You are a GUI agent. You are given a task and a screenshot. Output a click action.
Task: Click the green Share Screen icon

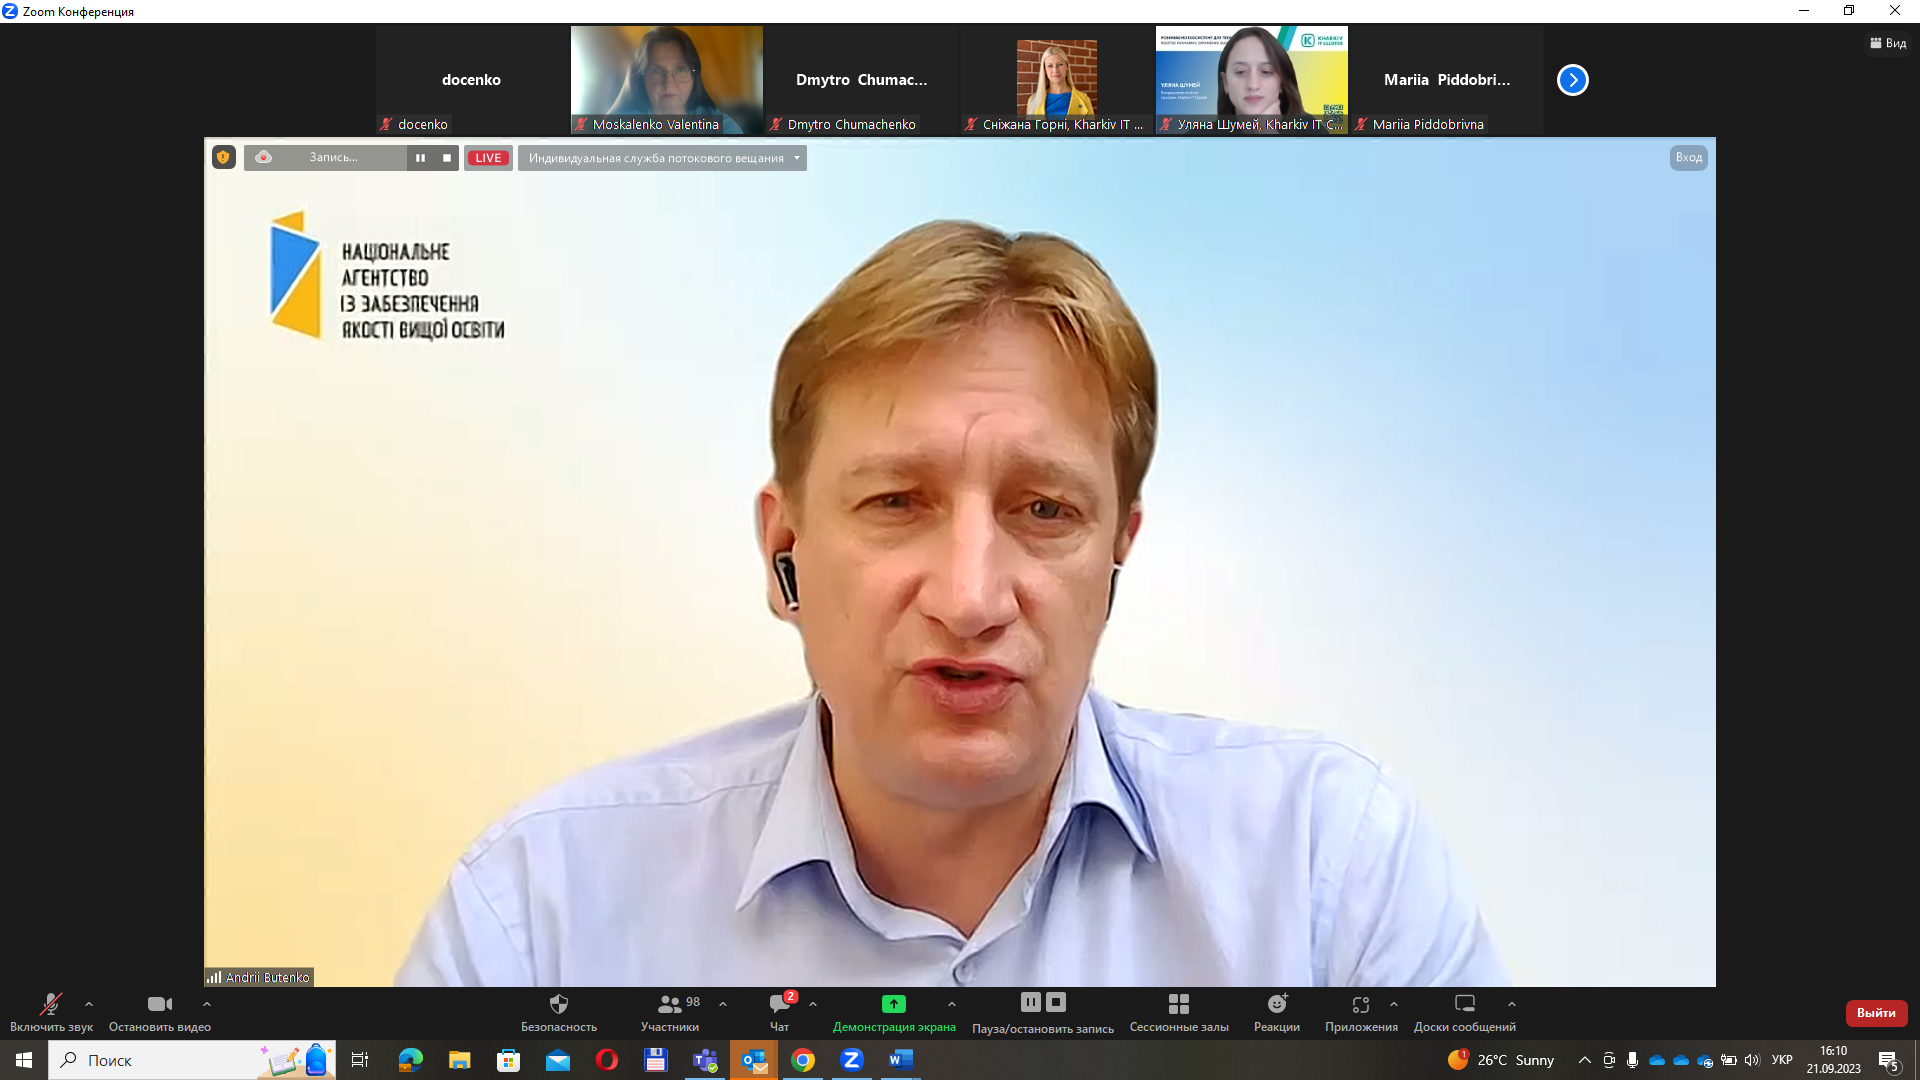click(893, 1004)
